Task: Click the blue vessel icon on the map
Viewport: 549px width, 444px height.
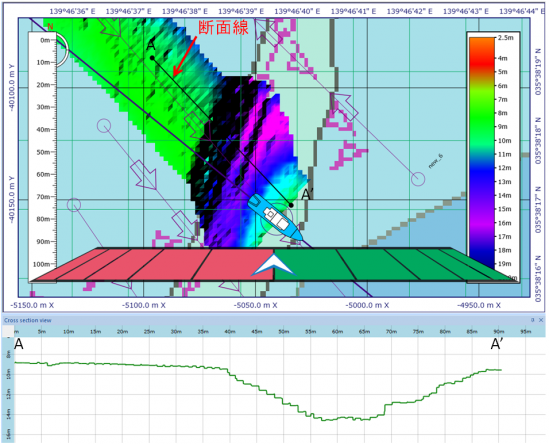Action: click(275, 217)
